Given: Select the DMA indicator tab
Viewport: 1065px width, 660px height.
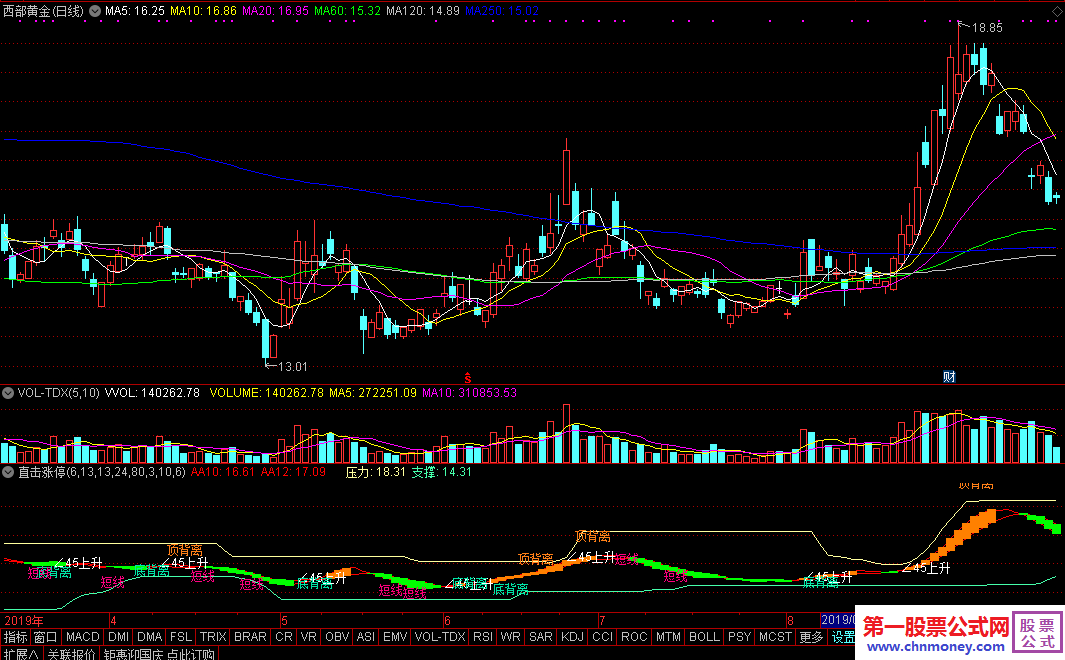Looking at the screenshot, I should [149, 637].
